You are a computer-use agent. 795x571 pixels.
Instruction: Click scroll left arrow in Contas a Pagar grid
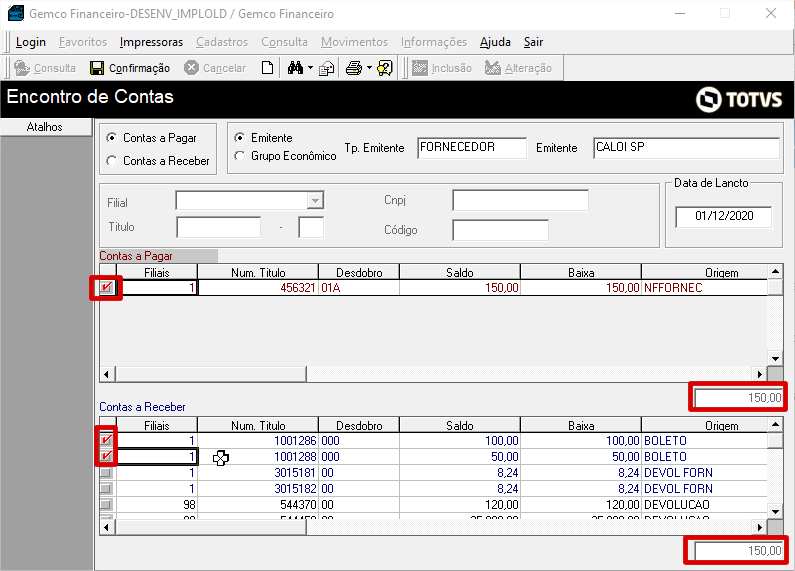(106, 374)
